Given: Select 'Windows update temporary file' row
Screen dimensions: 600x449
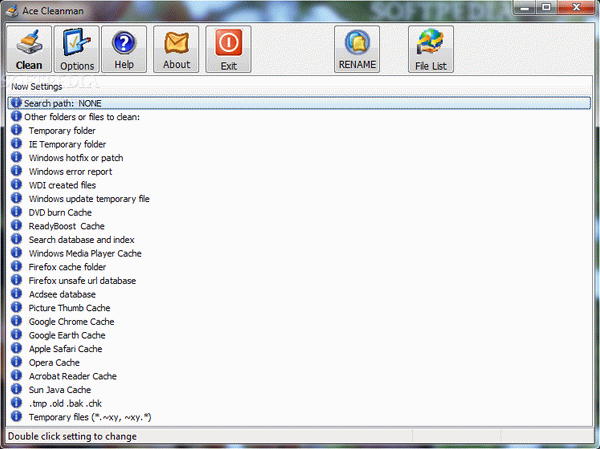Looking at the screenshot, I should 299,199.
